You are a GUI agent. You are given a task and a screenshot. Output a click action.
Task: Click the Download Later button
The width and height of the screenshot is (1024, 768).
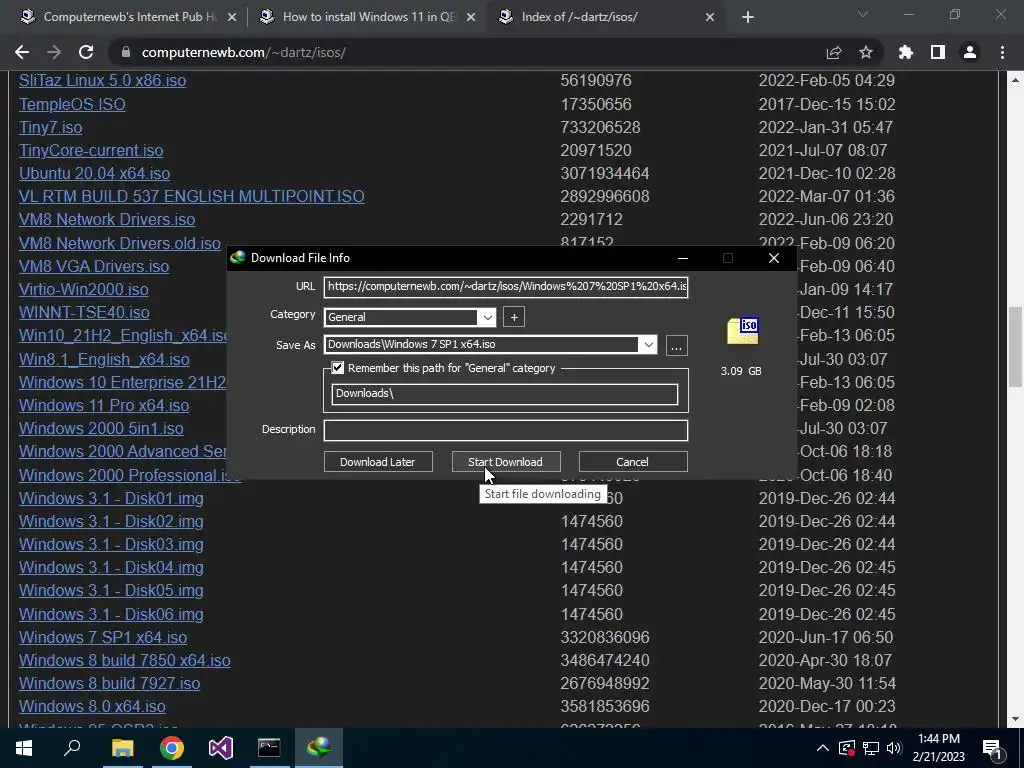coord(378,462)
